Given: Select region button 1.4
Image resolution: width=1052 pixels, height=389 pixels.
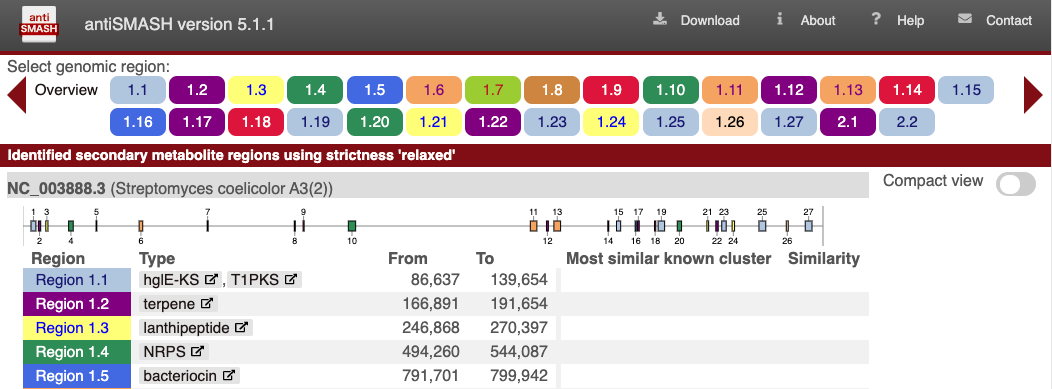Looking at the screenshot, I should point(315,90).
